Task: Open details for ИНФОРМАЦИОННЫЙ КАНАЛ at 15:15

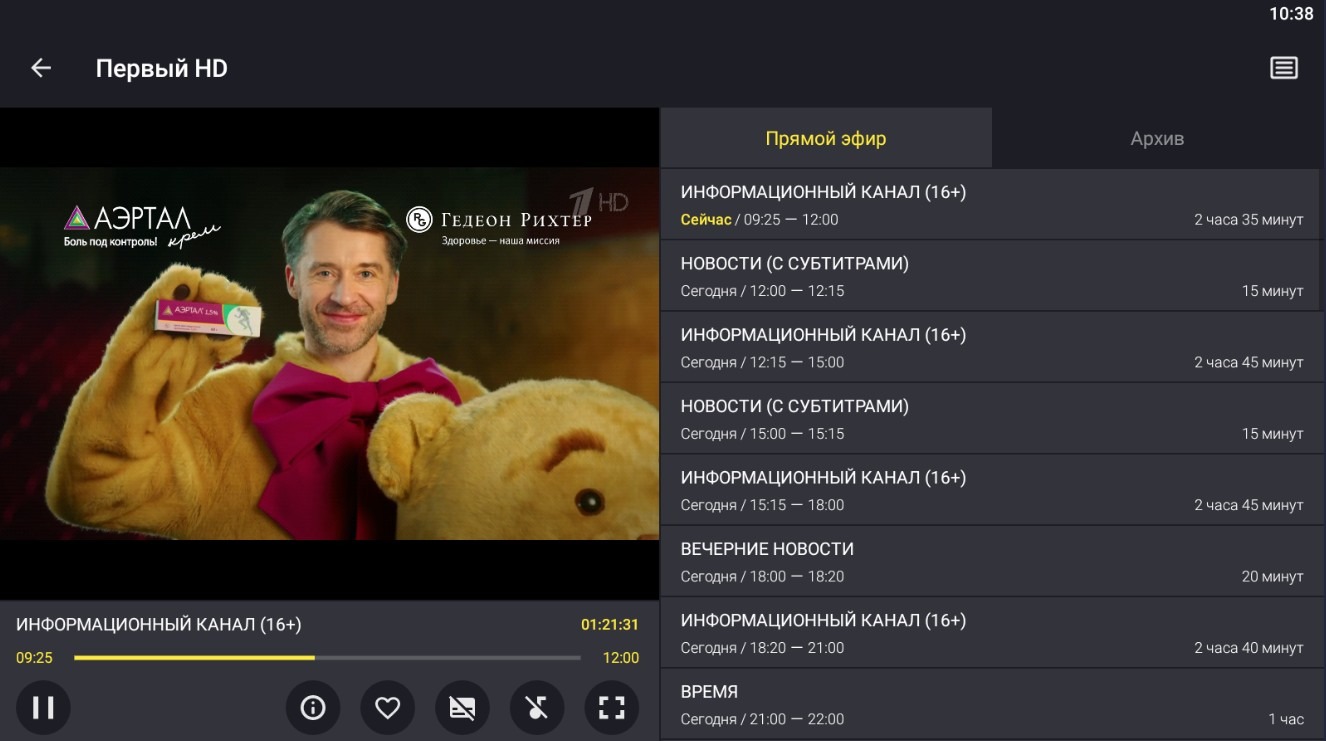Action: 992,490
